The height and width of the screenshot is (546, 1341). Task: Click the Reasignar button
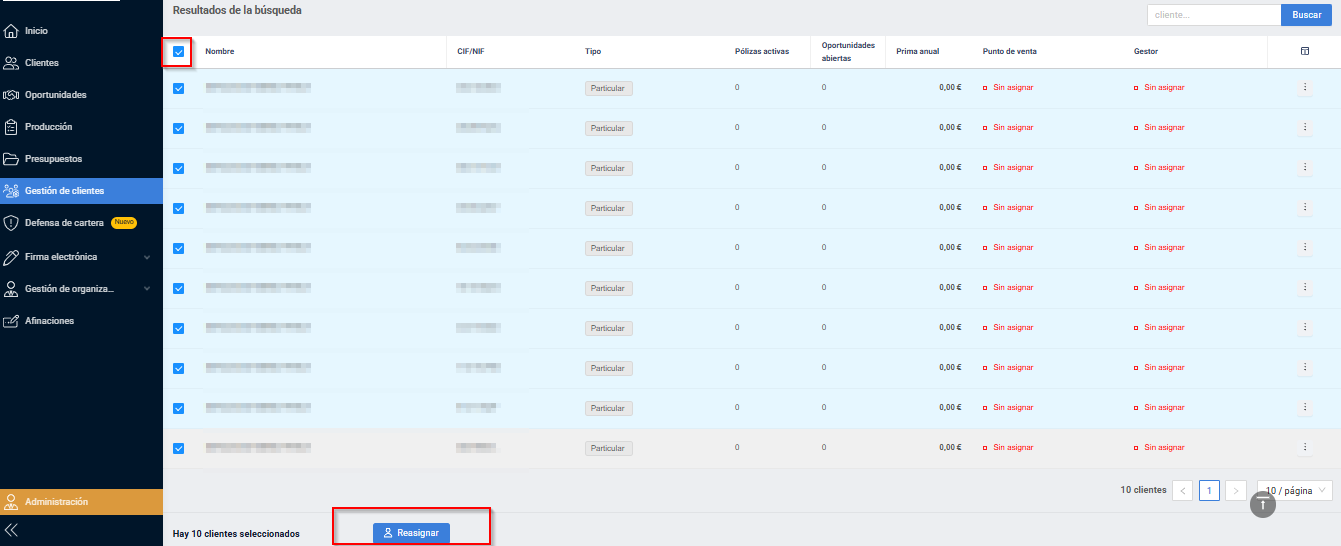pos(412,533)
